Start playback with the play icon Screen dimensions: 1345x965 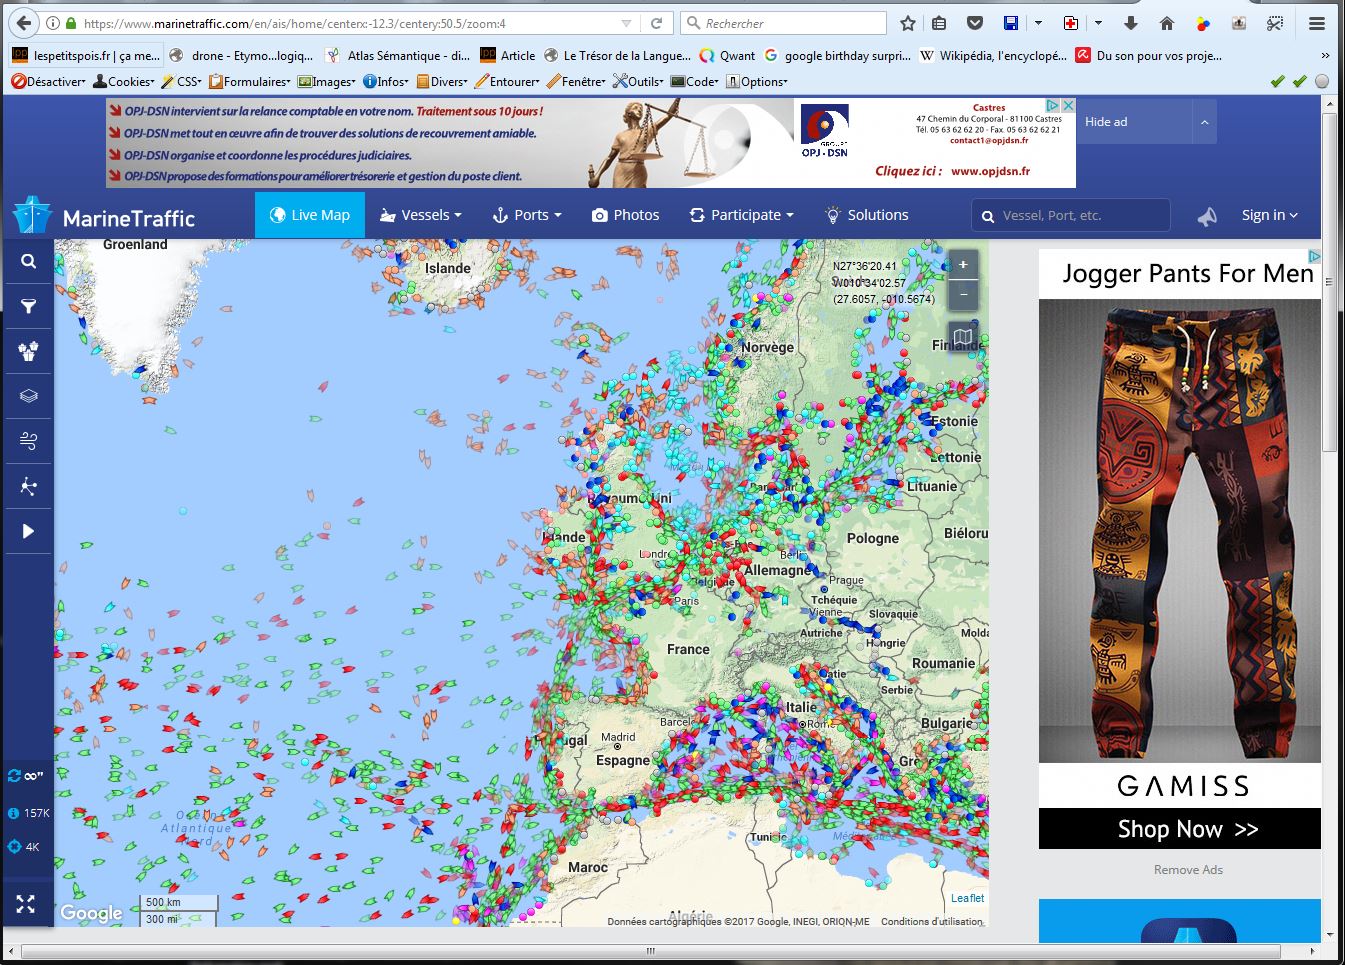[x=28, y=531]
